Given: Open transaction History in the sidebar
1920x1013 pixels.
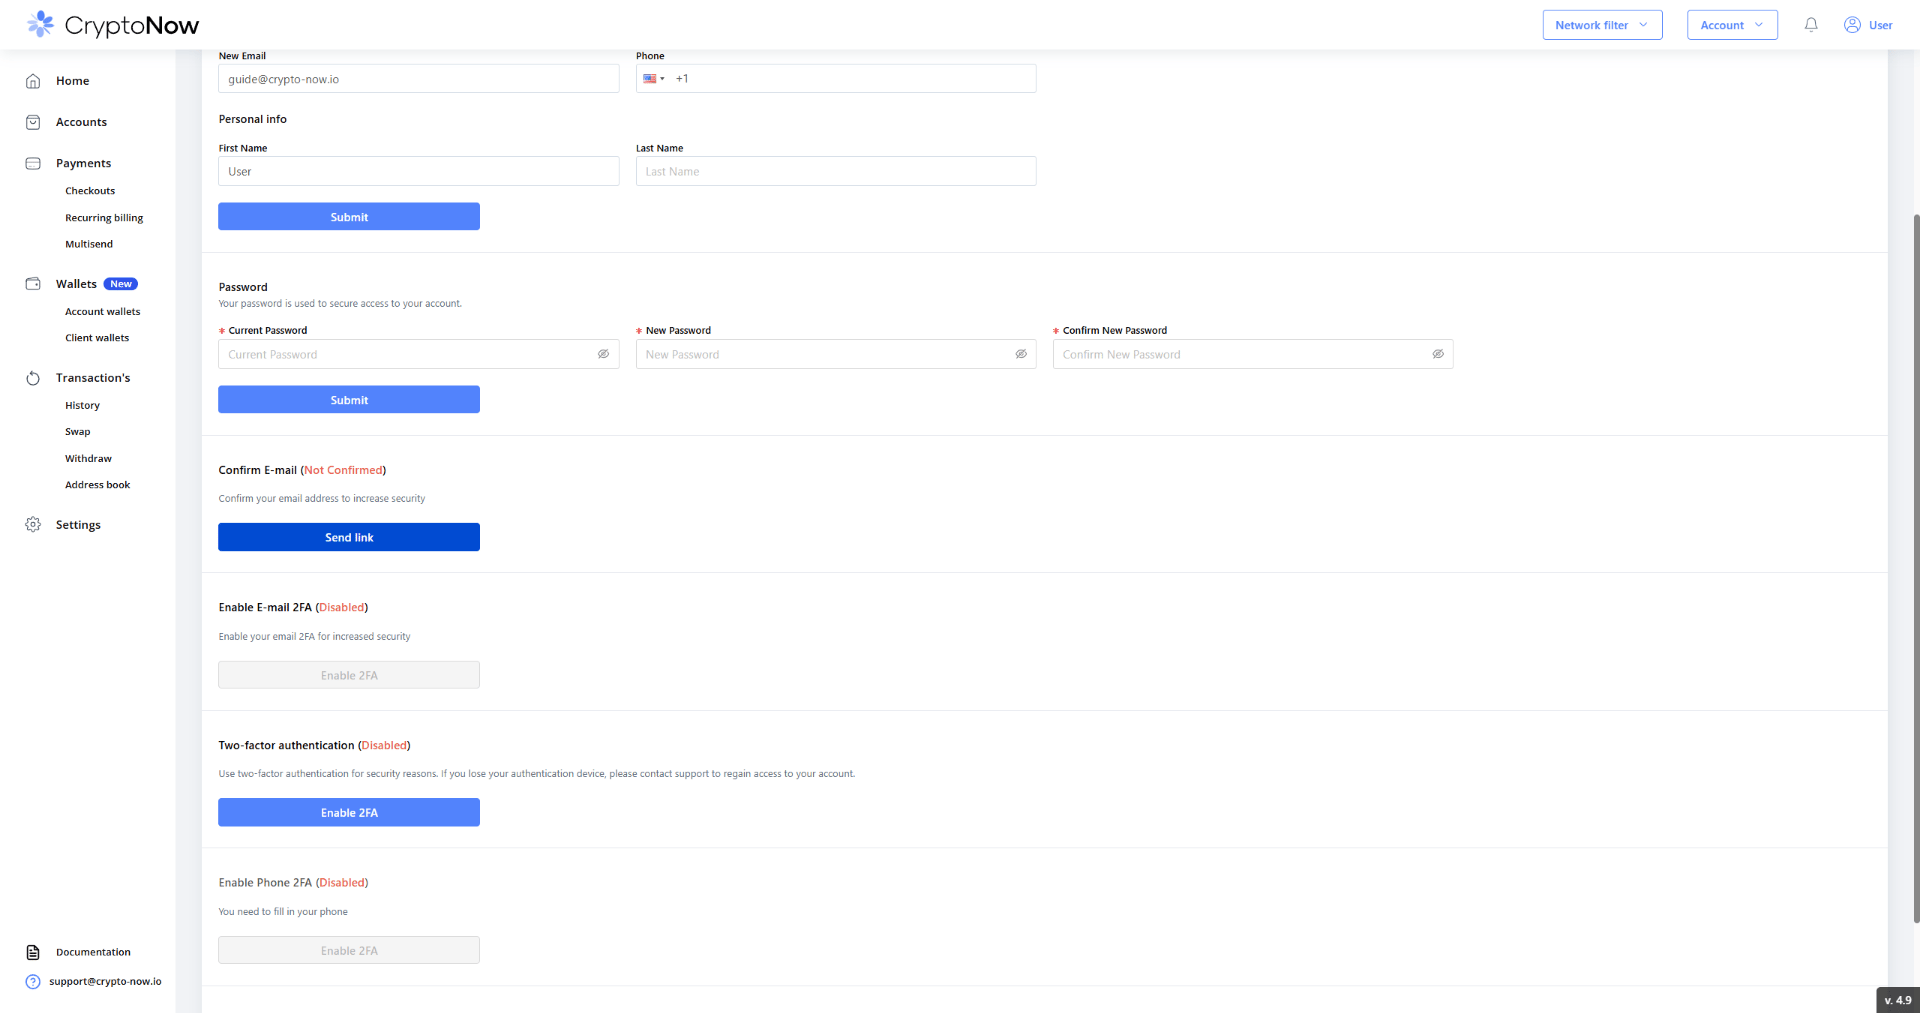Looking at the screenshot, I should [82, 406].
